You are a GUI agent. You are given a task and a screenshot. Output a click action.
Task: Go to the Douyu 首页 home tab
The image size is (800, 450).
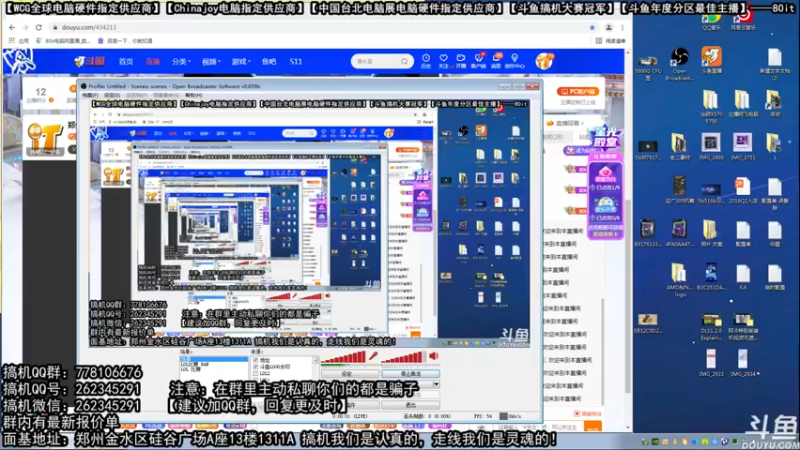coord(126,61)
